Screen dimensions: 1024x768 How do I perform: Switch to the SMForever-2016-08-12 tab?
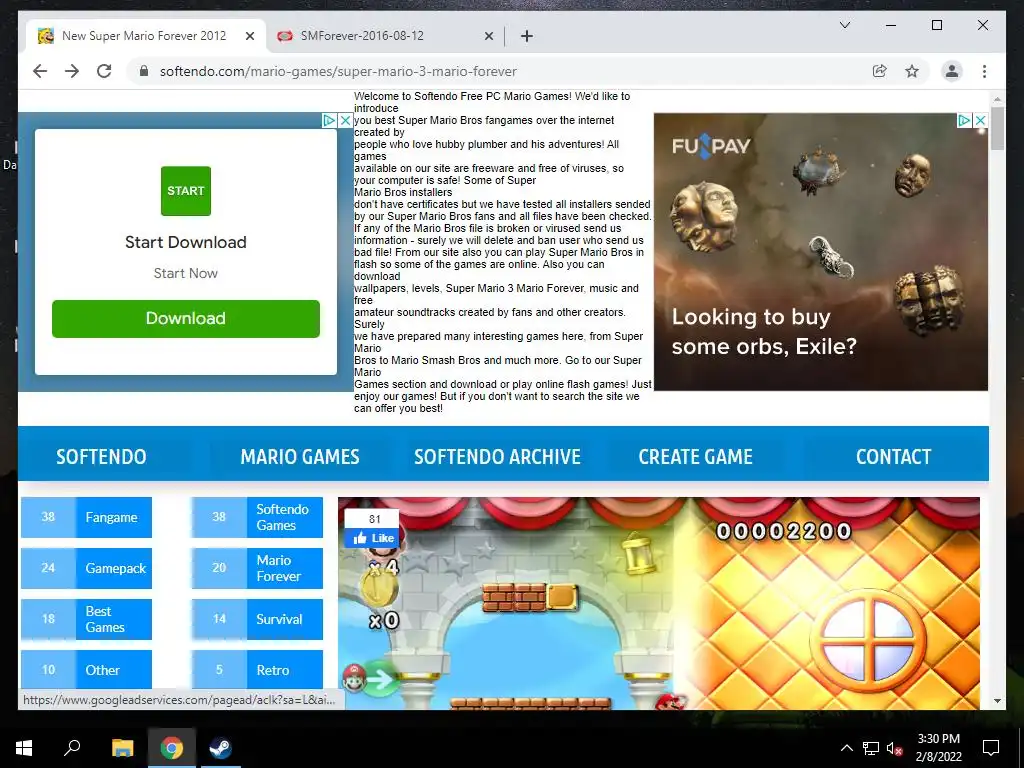tap(385, 36)
